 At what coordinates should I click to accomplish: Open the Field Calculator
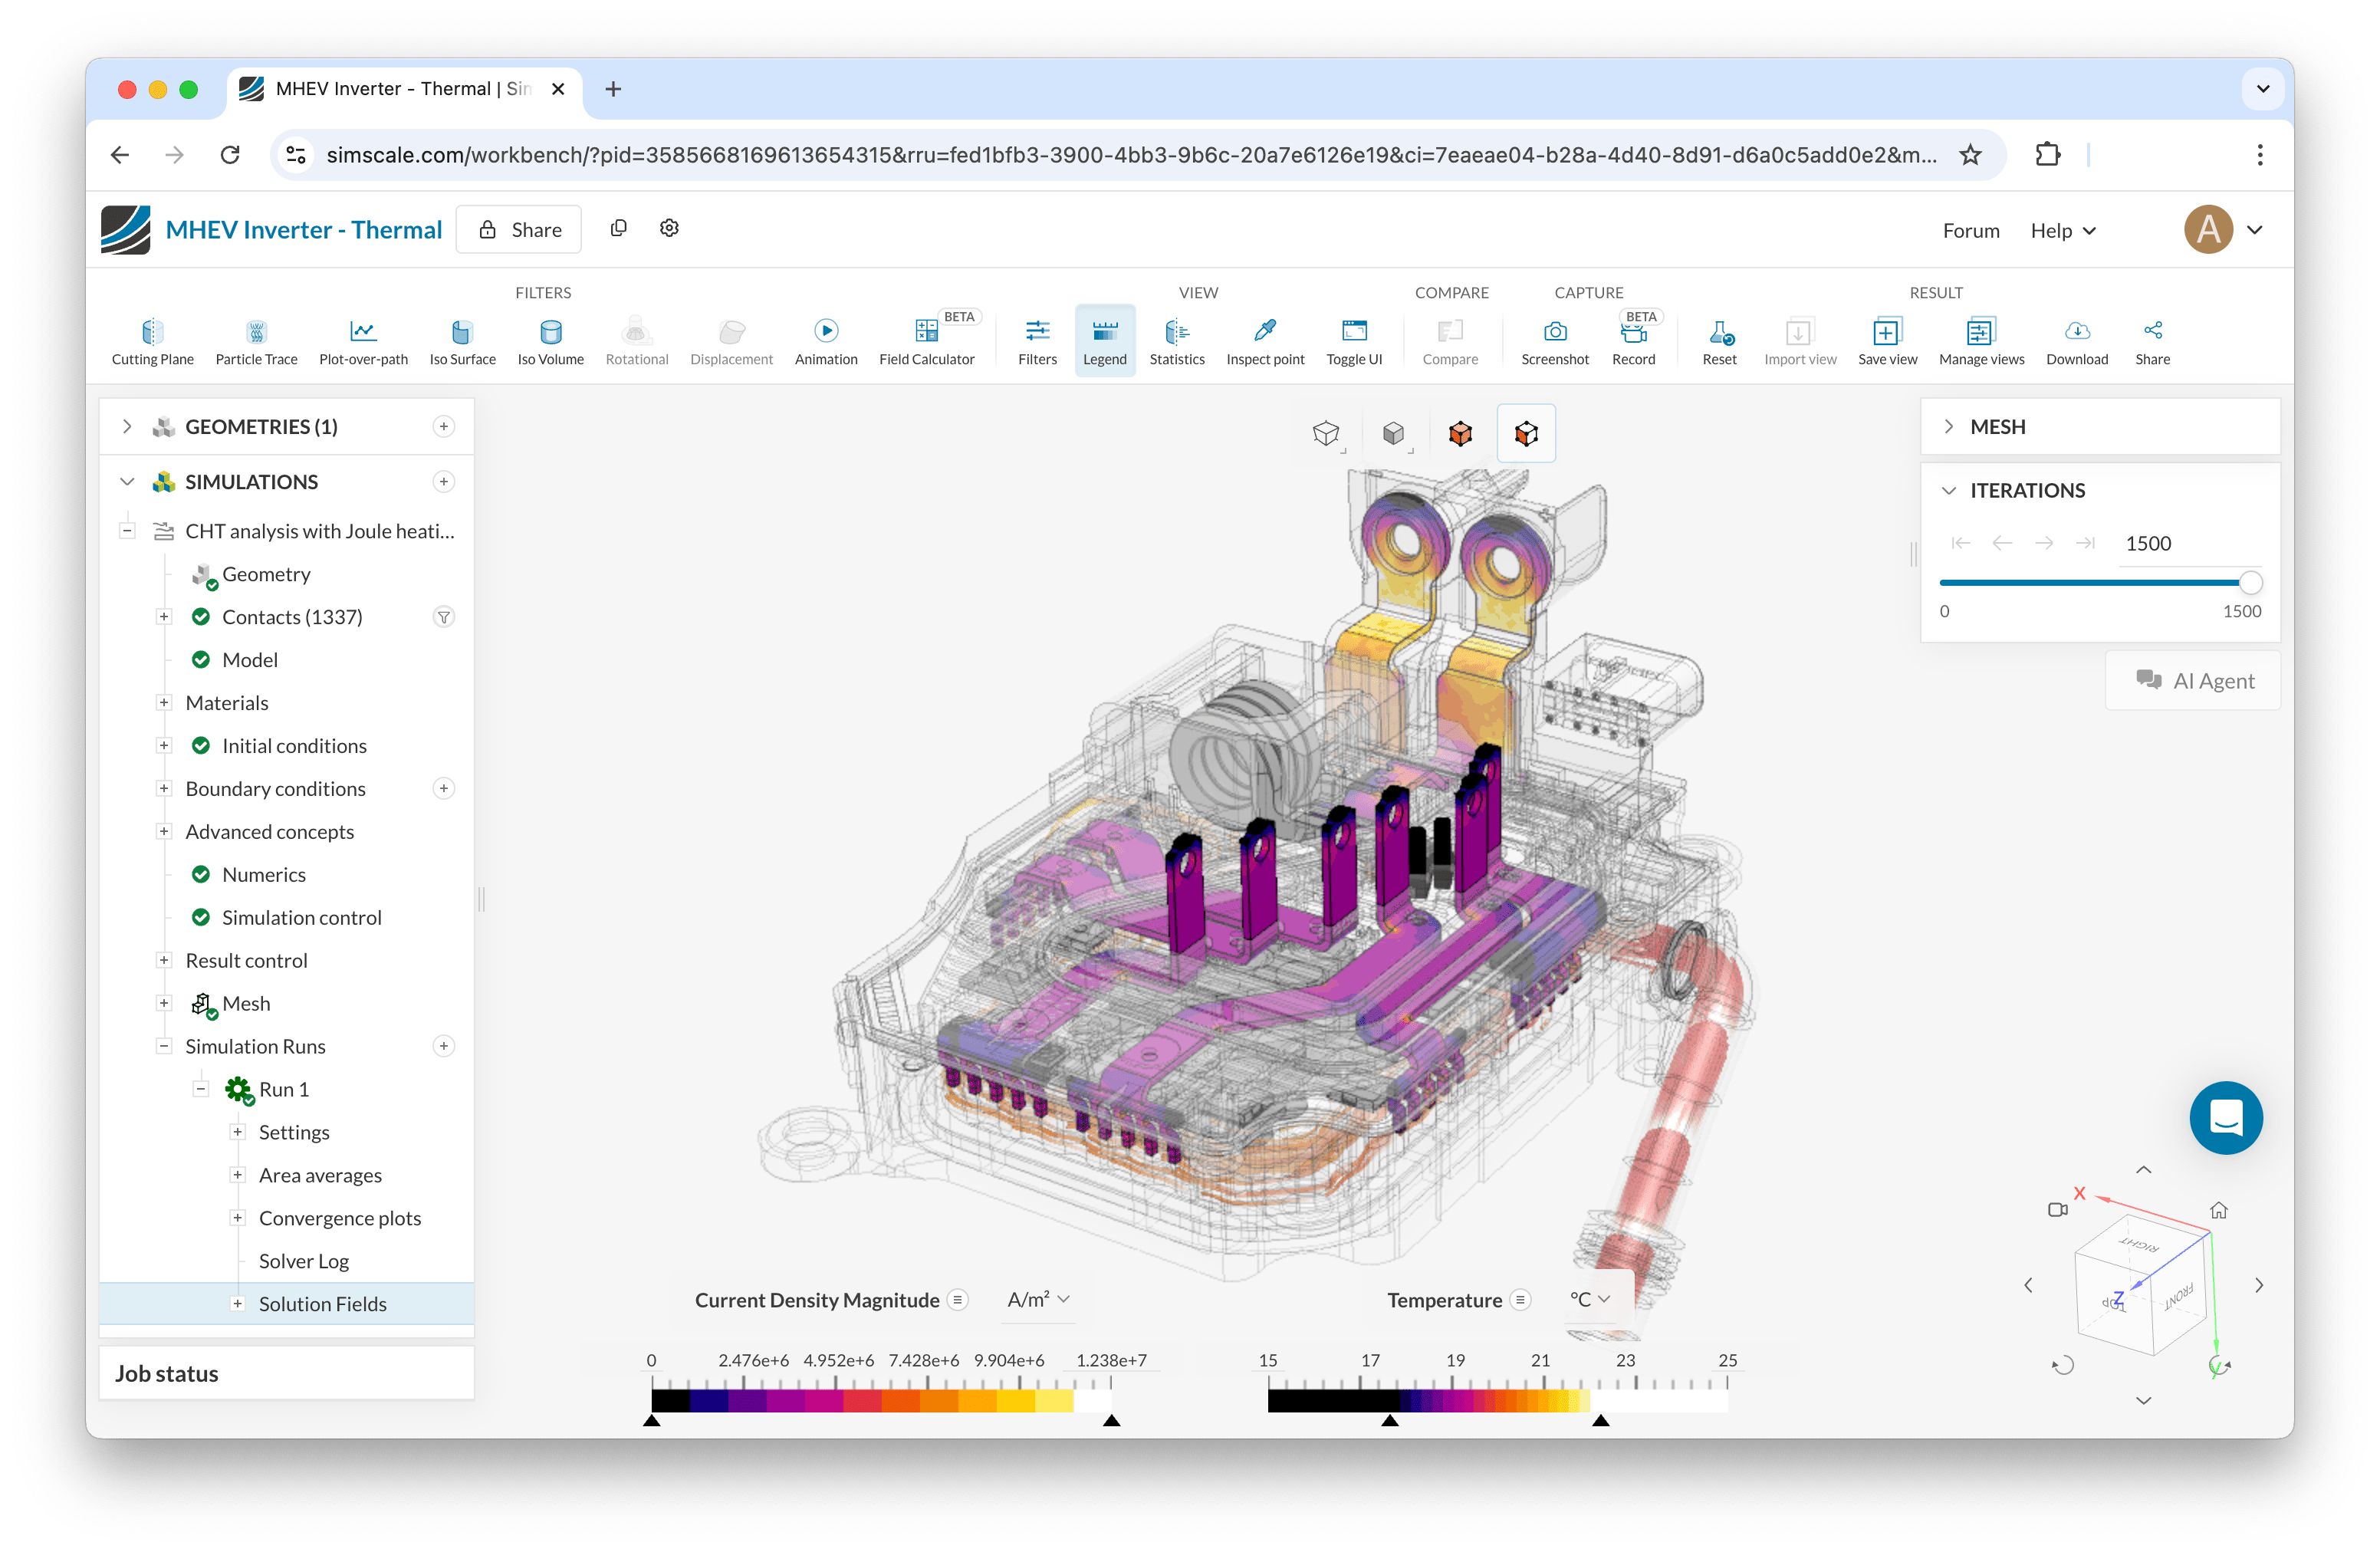(926, 342)
